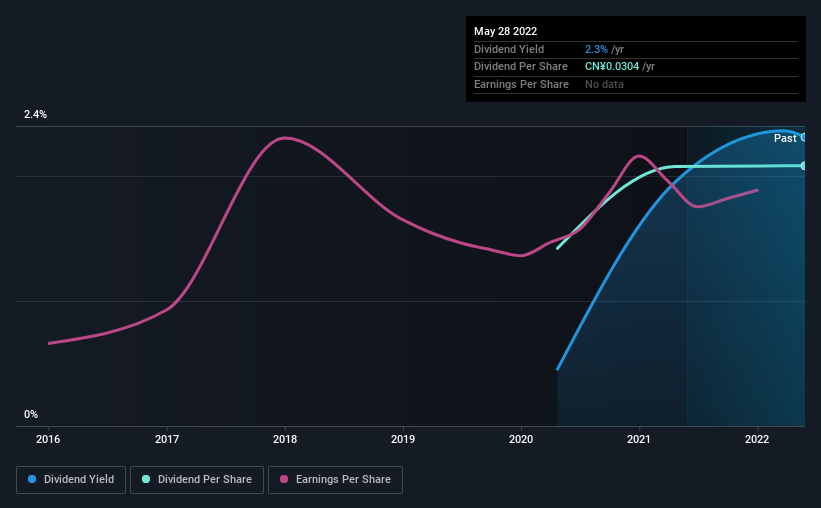The image size is (821, 508).
Task: Click the pink Earnings Per Share legend dot
Action: click(284, 479)
